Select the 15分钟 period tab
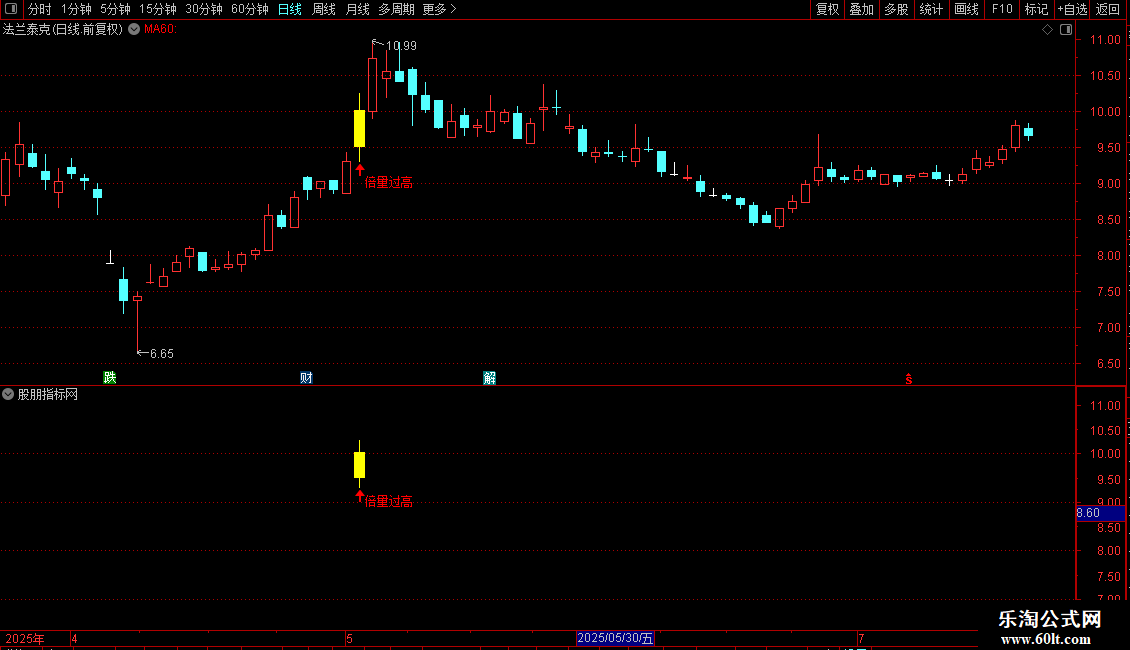The height and width of the screenshot is (650, 1130). [157, 9]
